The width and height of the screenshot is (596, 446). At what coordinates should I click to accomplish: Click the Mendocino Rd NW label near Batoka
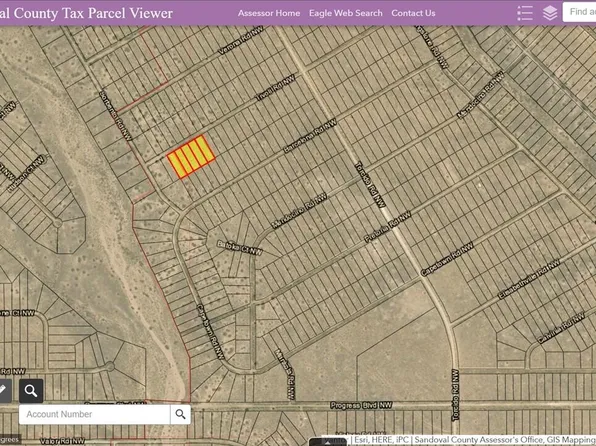pos(300,211)
